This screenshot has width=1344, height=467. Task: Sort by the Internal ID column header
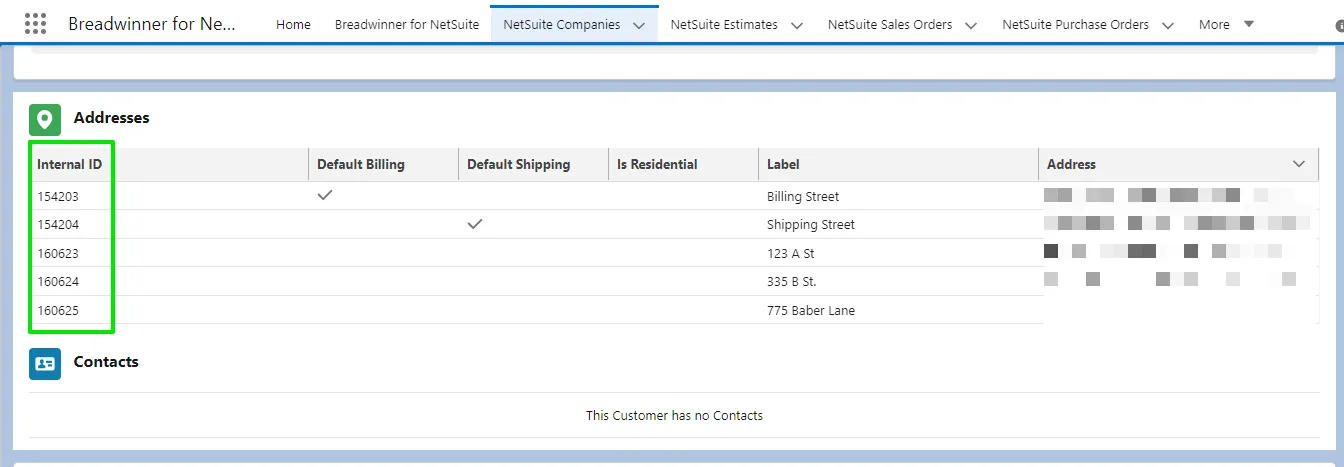(x=70, y=164)
